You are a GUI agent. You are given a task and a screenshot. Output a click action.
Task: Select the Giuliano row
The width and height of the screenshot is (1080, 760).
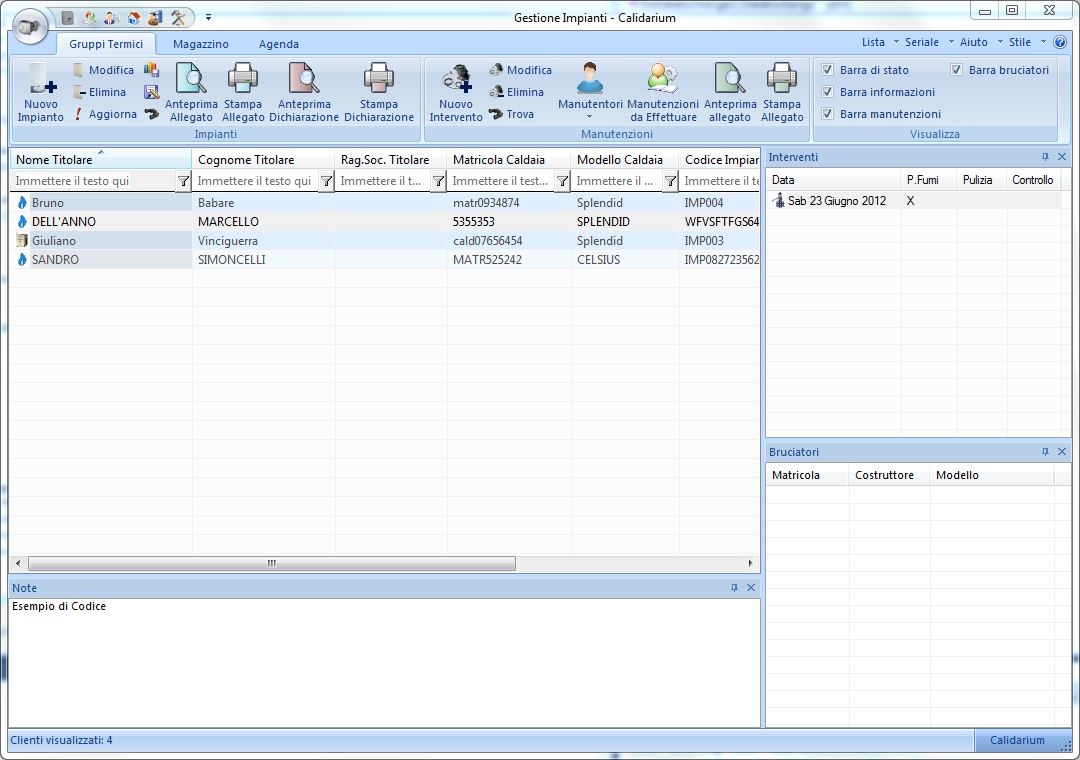[x=385, y=241]
